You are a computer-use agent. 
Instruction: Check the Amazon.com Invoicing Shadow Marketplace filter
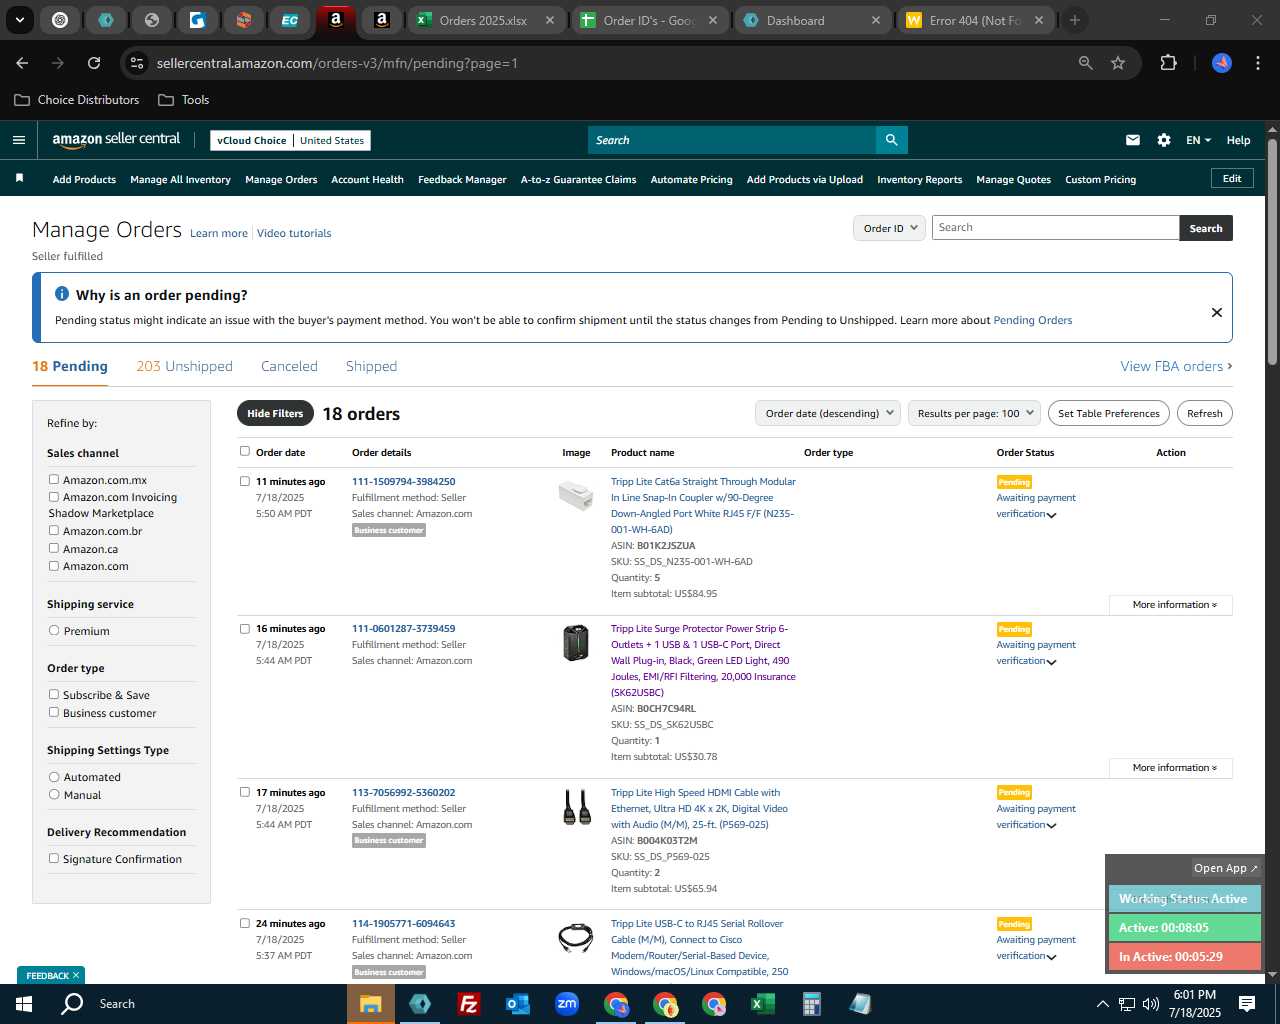point(54,496)
